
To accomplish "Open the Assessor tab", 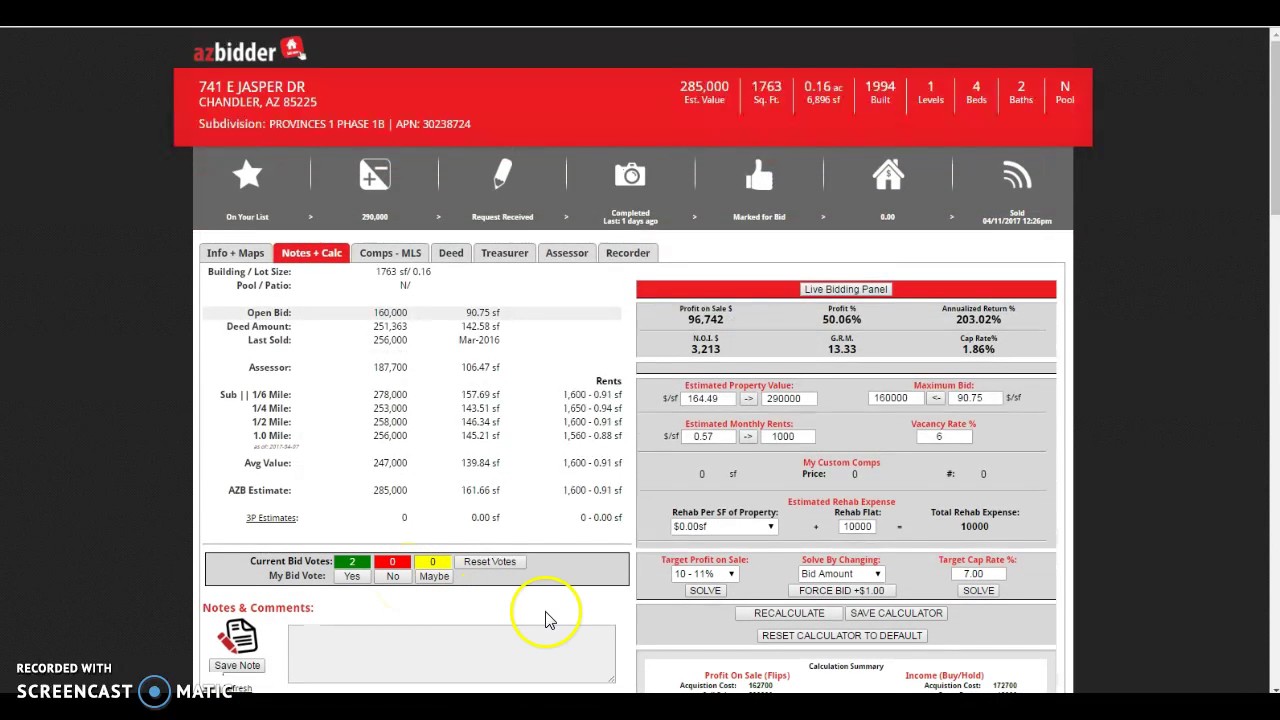I will coord(567,253).
